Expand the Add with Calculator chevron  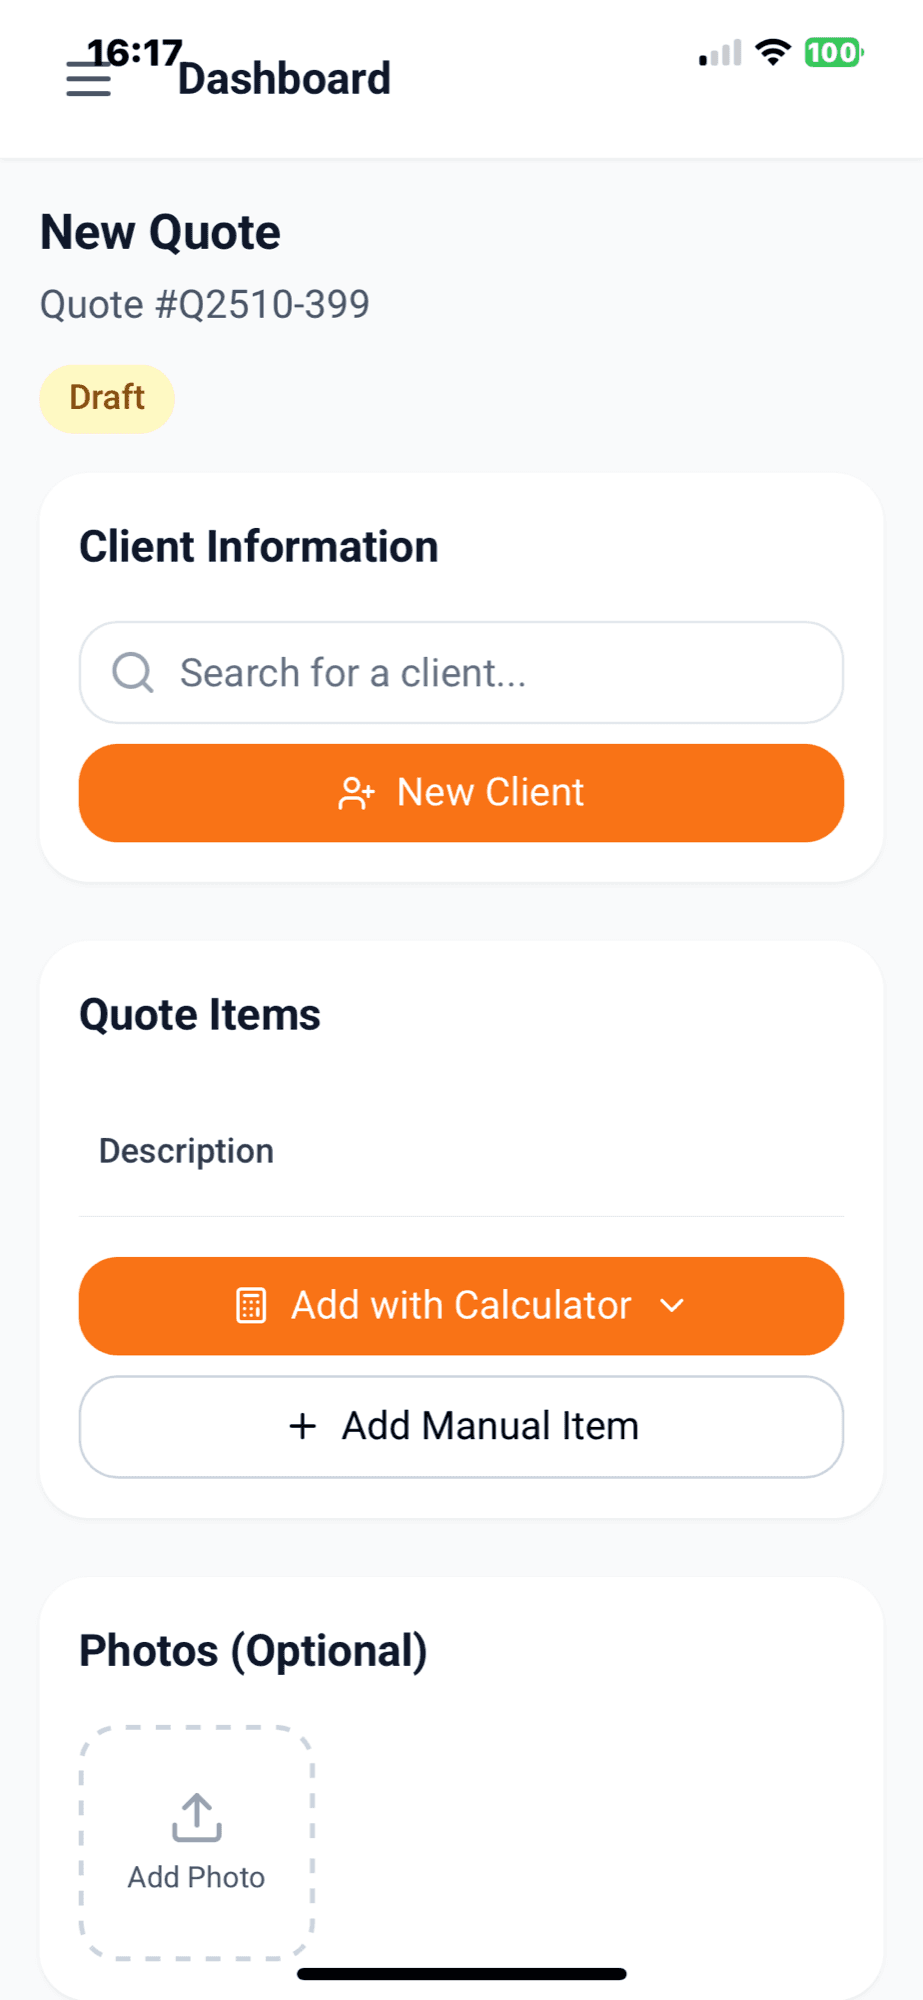(672, 1306)
